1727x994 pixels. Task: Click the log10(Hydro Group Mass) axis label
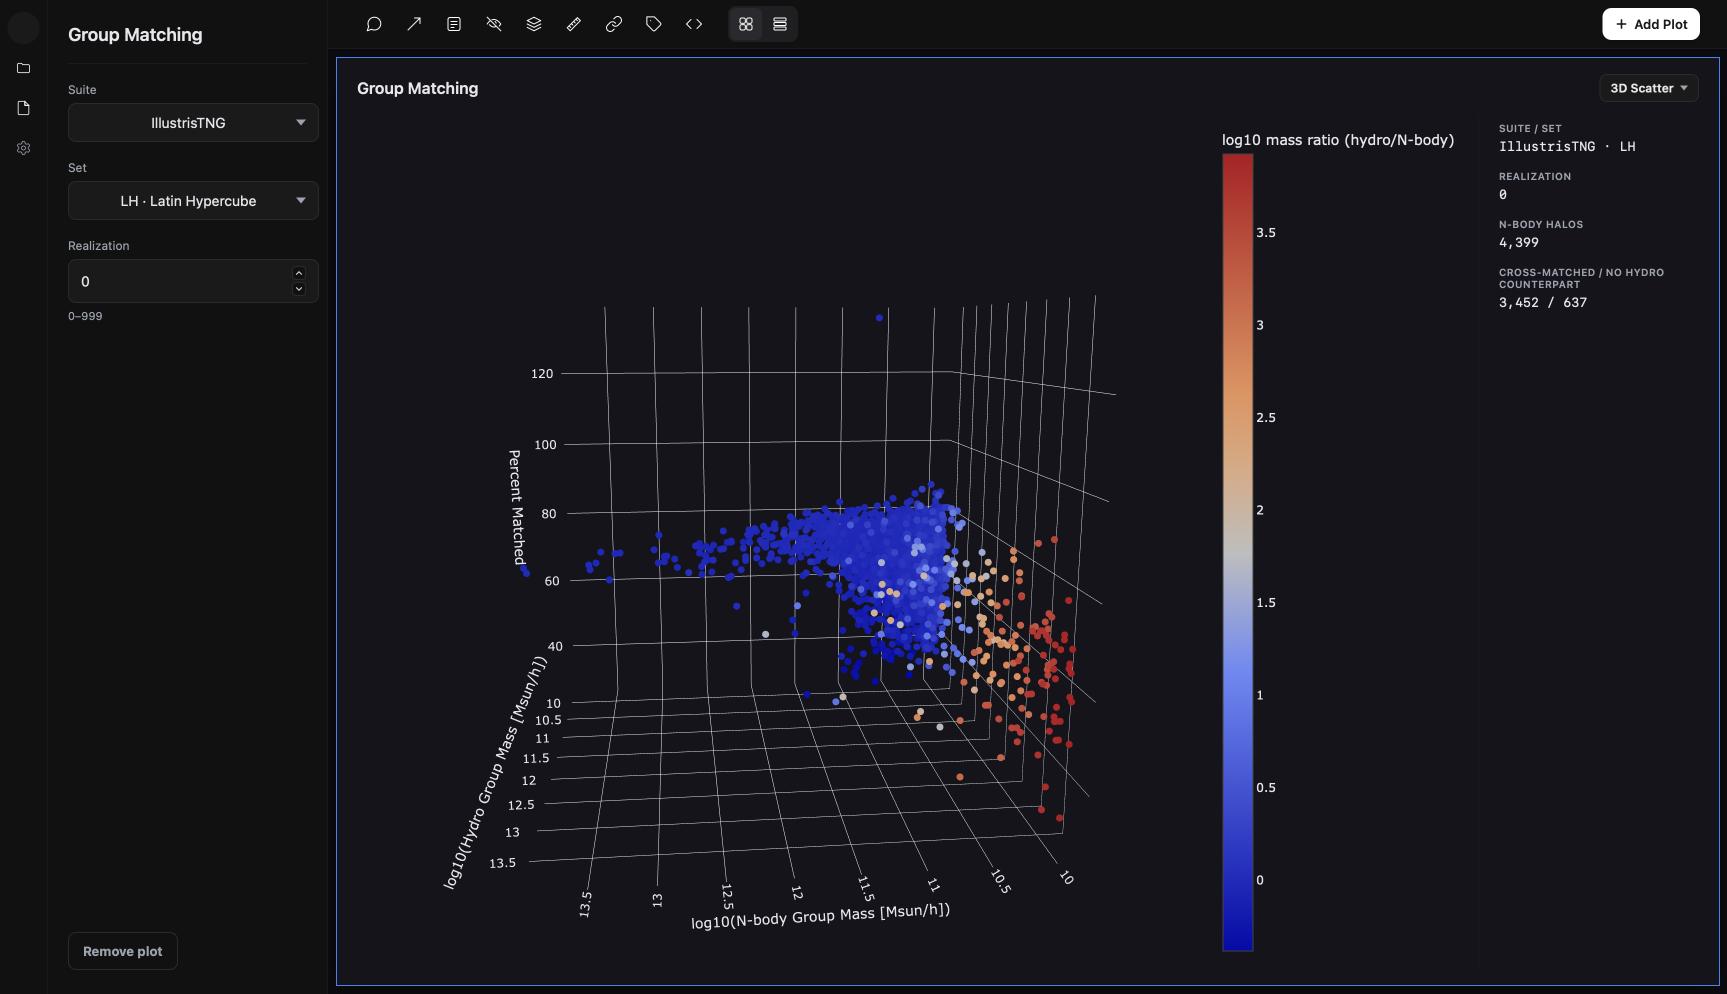496,772
